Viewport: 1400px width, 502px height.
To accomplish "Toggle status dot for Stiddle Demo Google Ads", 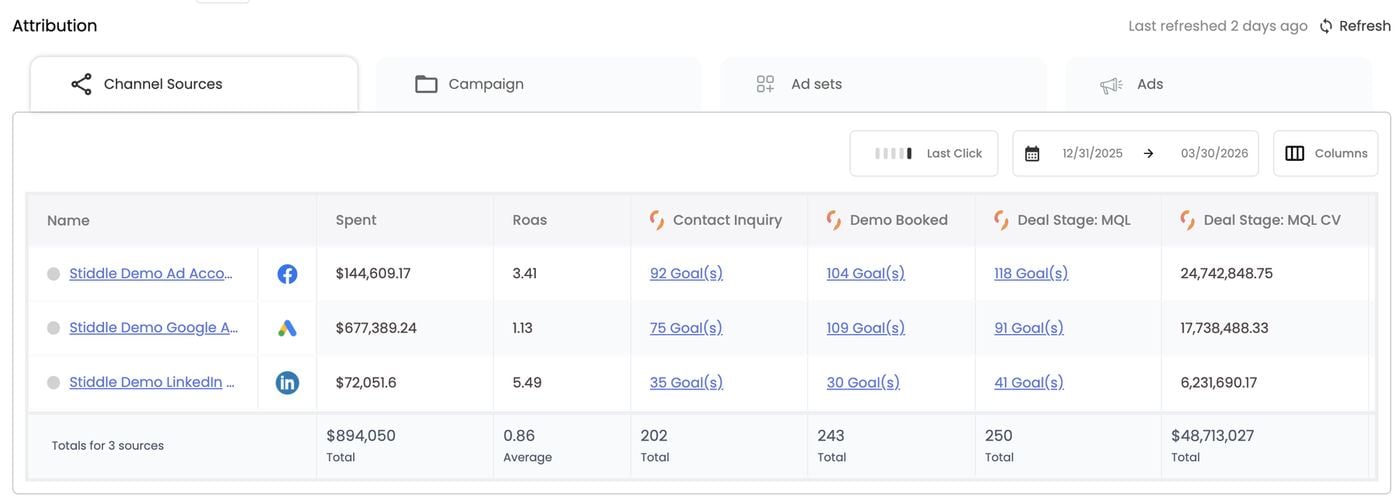I will [x=53, y=328].
